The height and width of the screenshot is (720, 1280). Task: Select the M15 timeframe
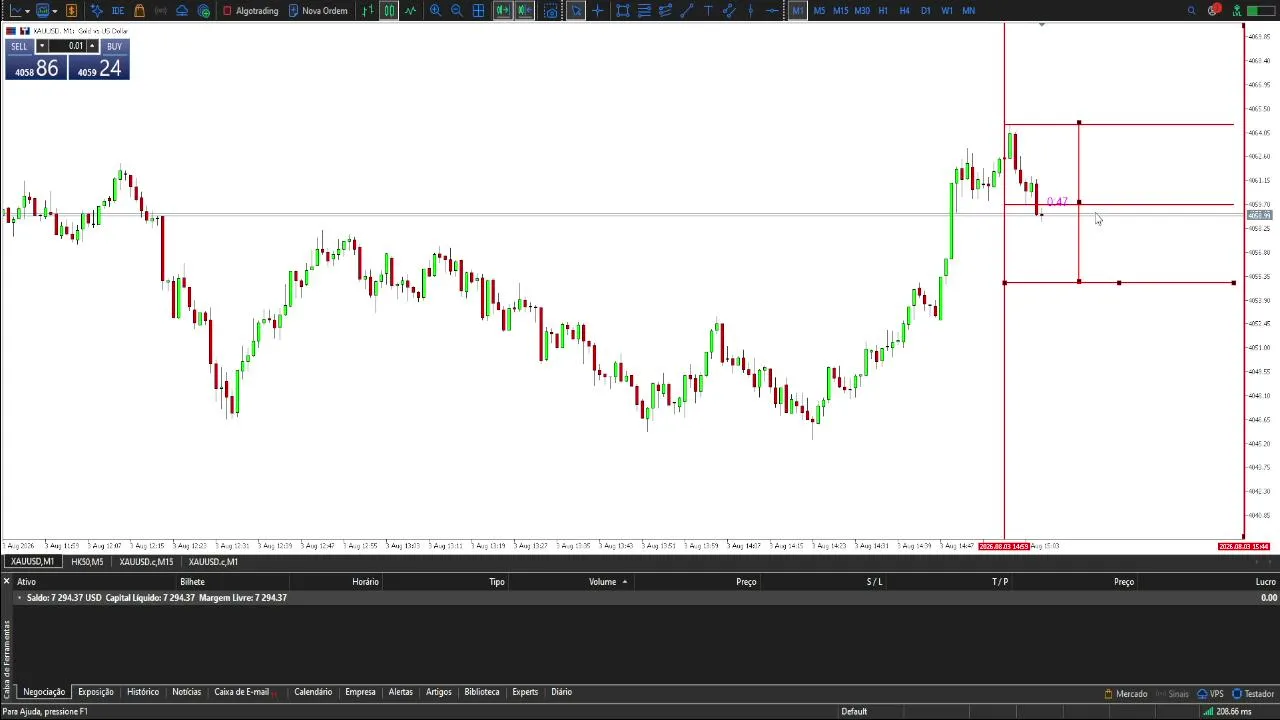(840, 10)
